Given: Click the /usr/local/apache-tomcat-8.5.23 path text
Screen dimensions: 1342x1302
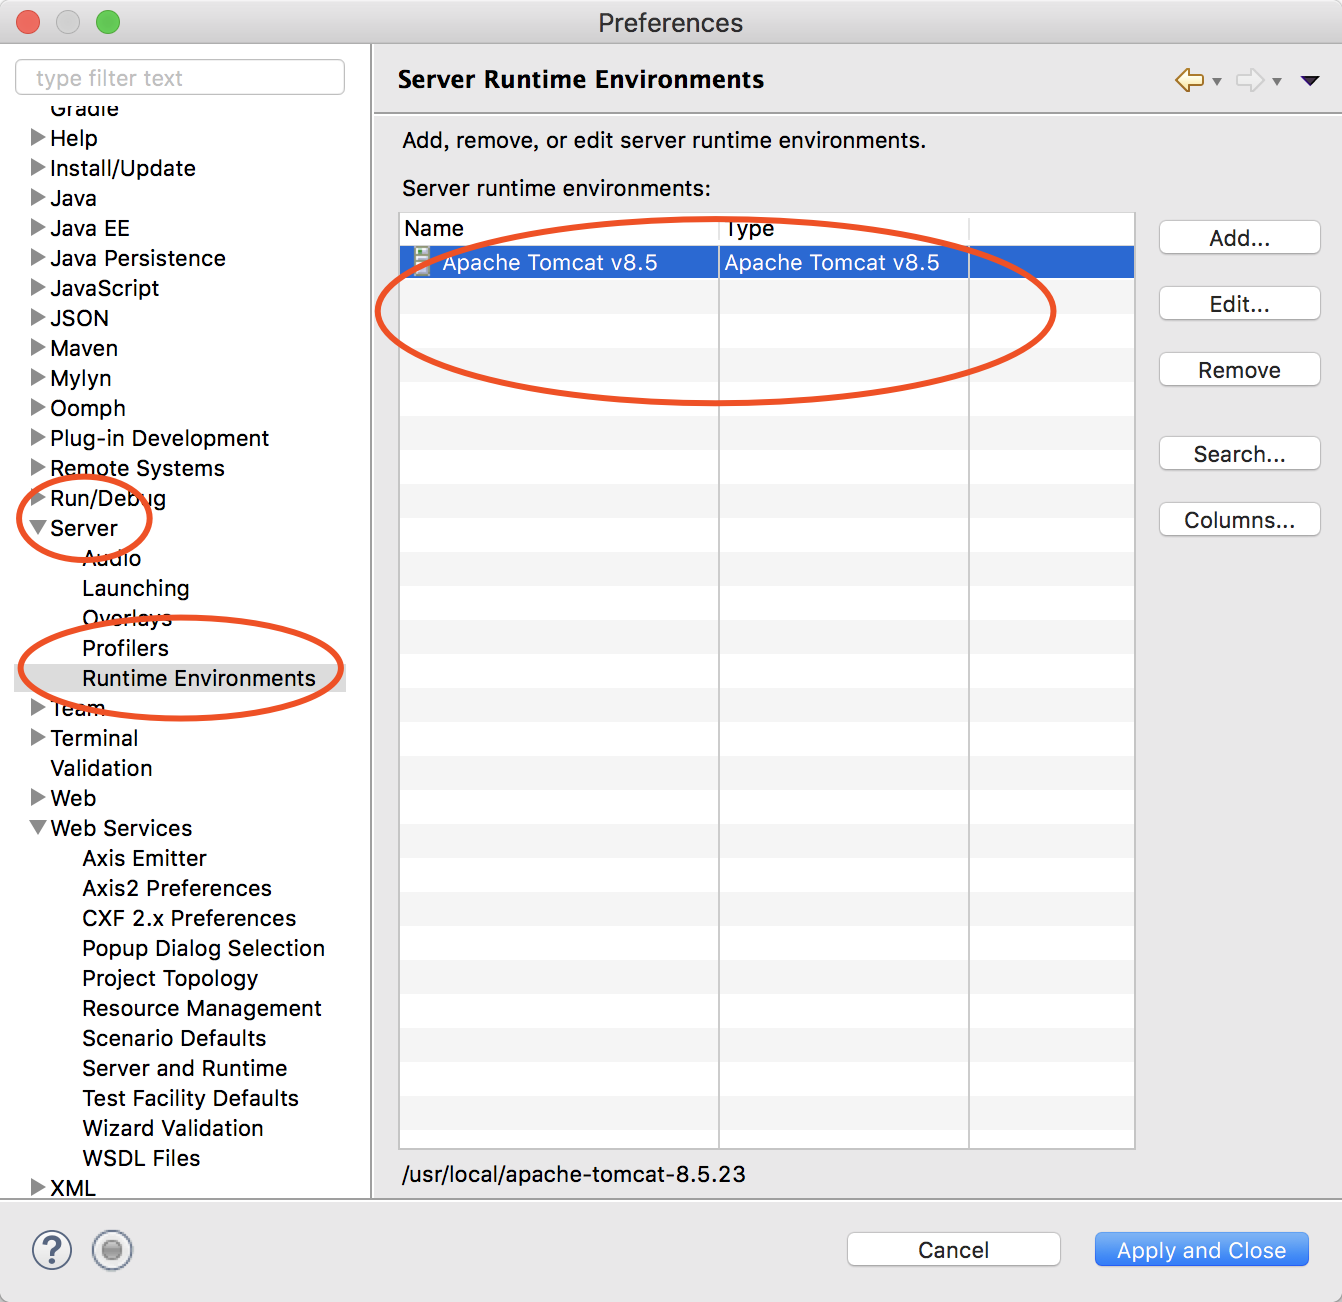Looking at the screenshot, I should click(x=574, y=1174).
